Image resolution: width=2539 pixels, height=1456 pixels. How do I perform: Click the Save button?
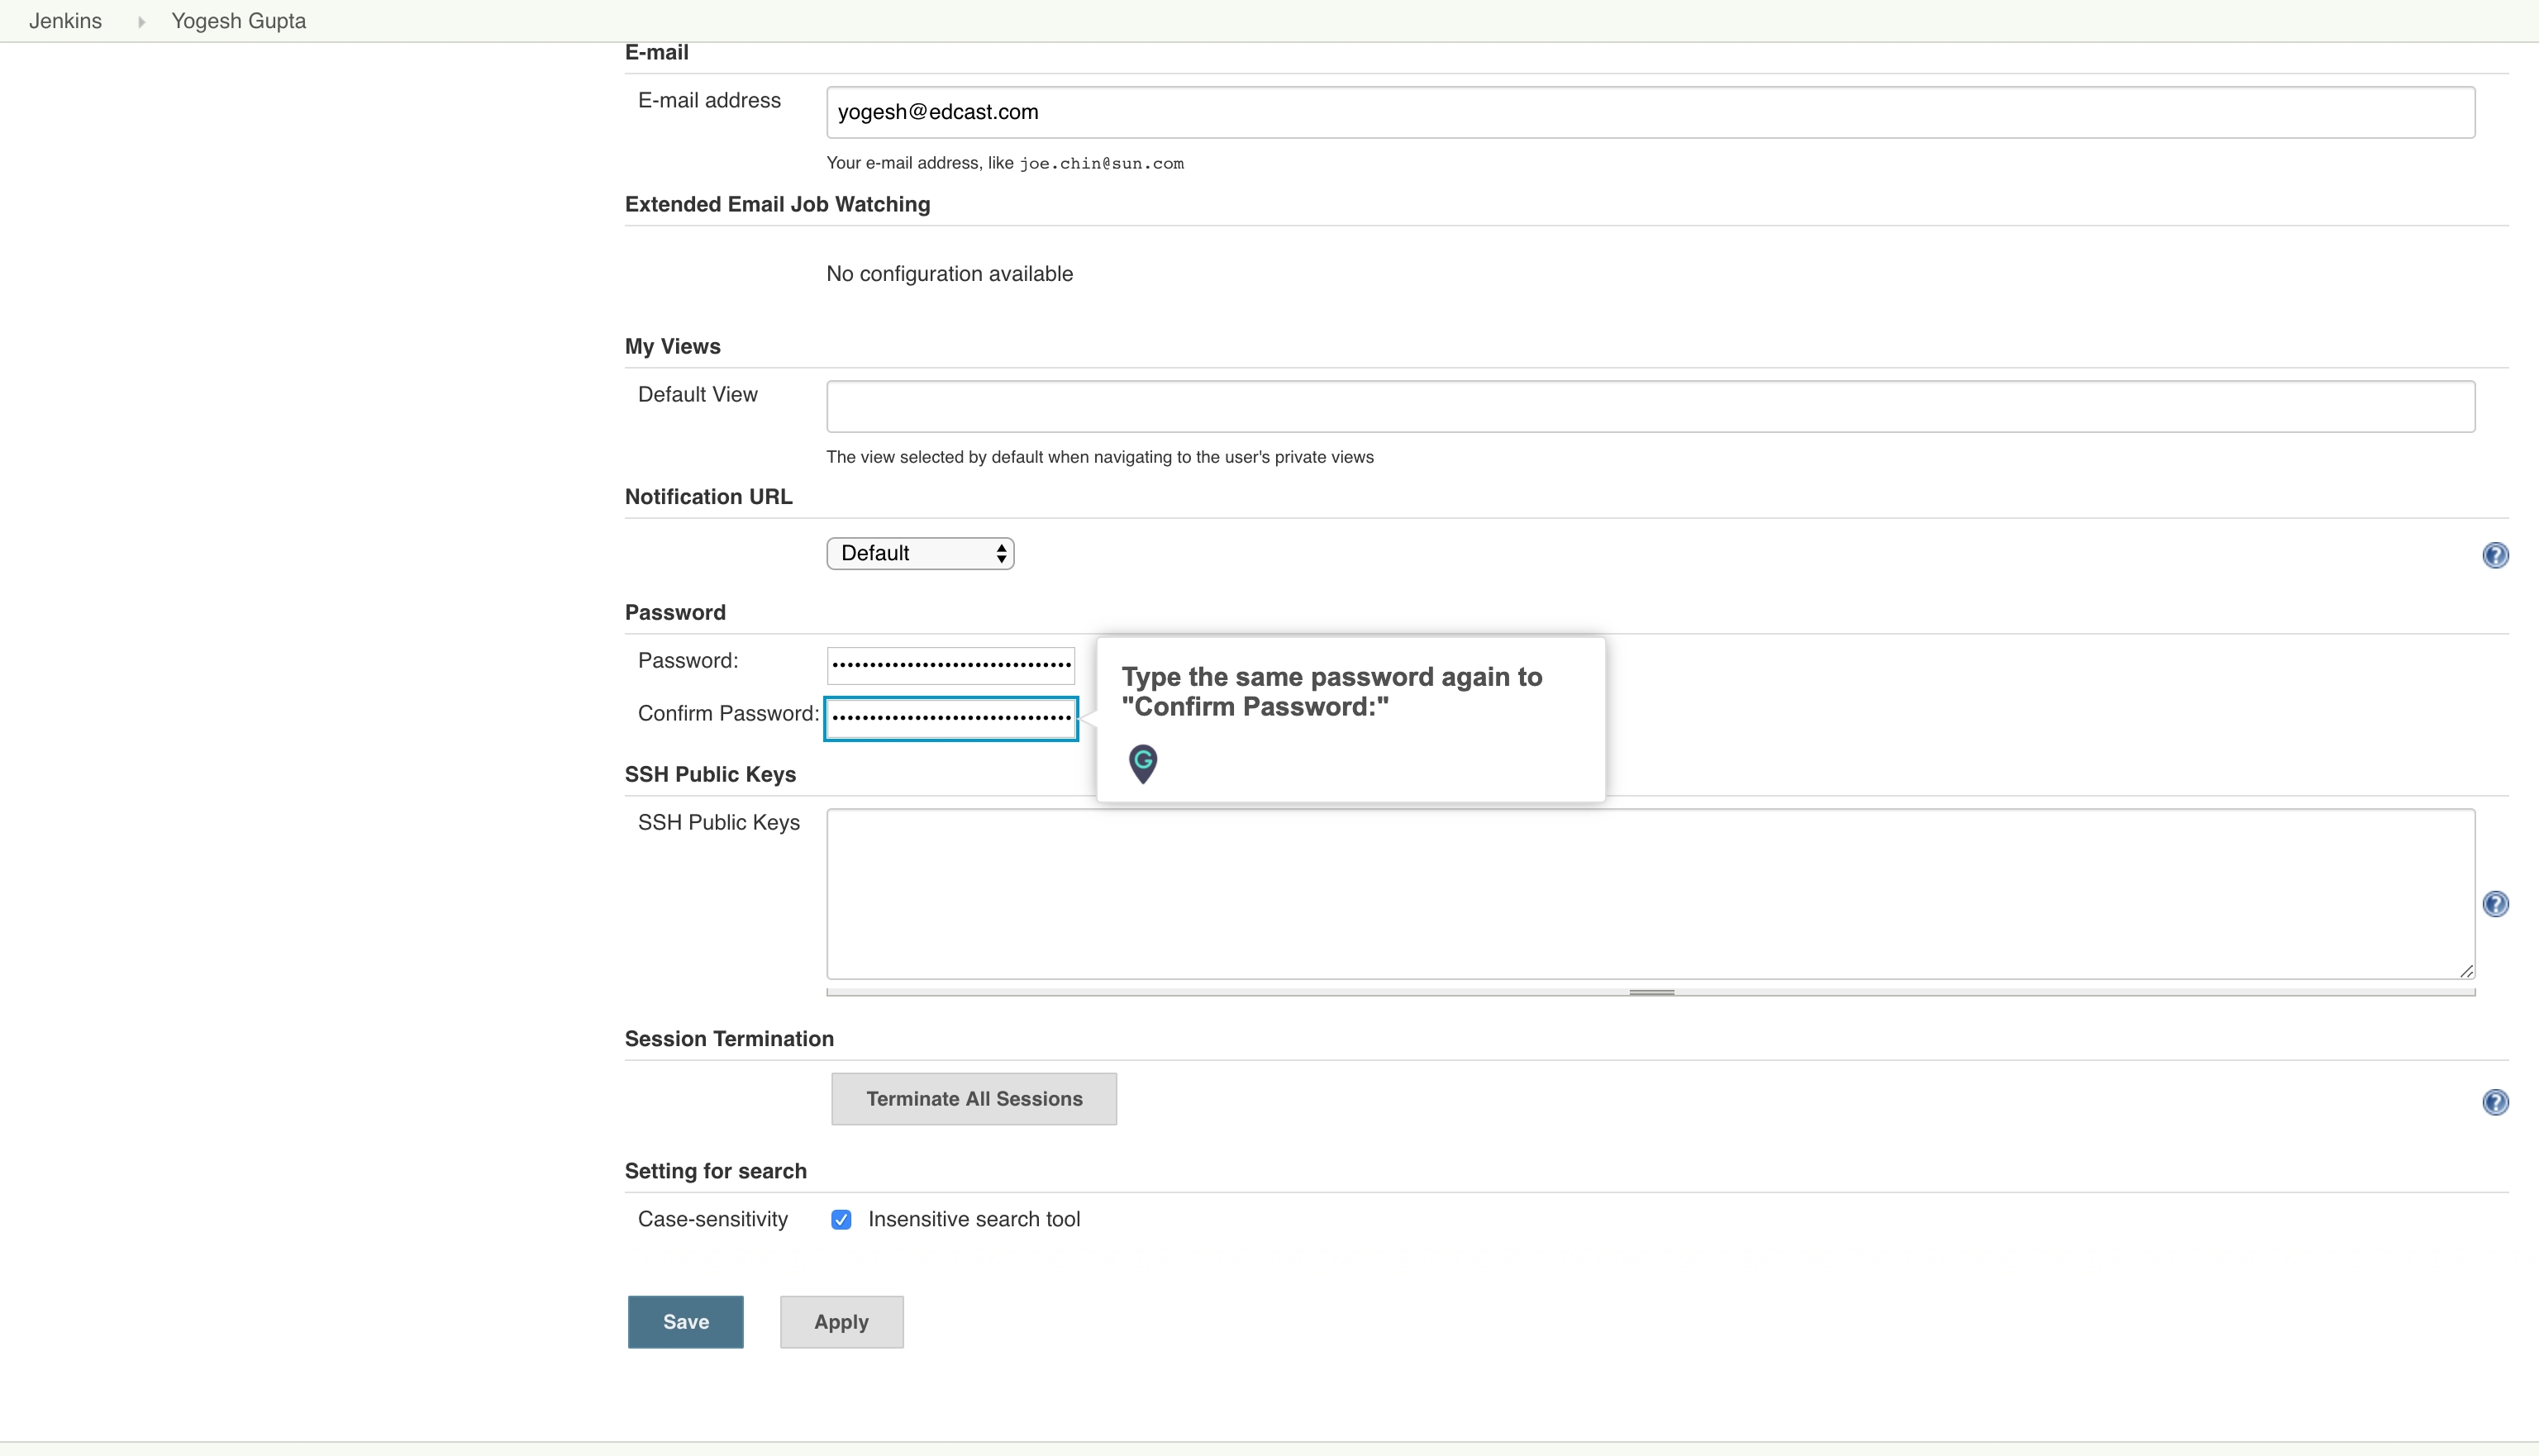click(685, 1321)
